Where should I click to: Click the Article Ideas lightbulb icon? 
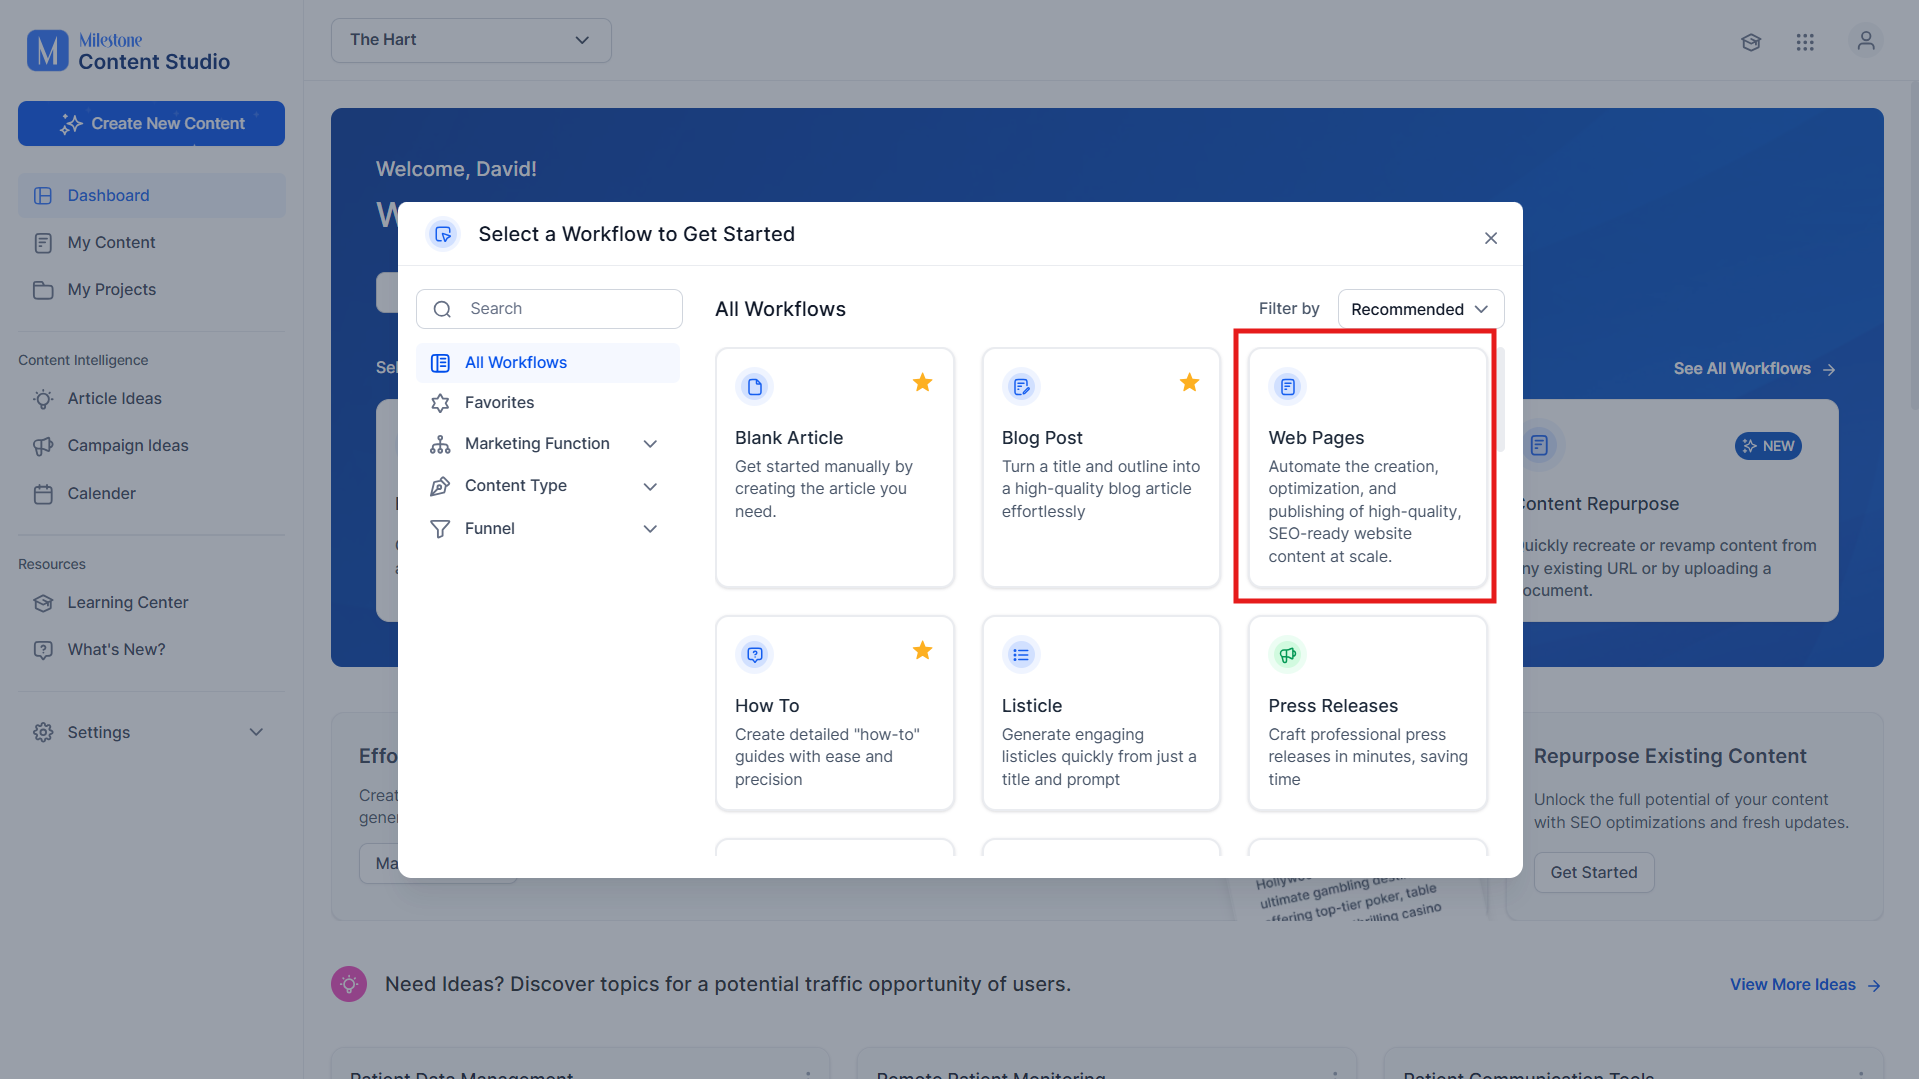(43, 399)
